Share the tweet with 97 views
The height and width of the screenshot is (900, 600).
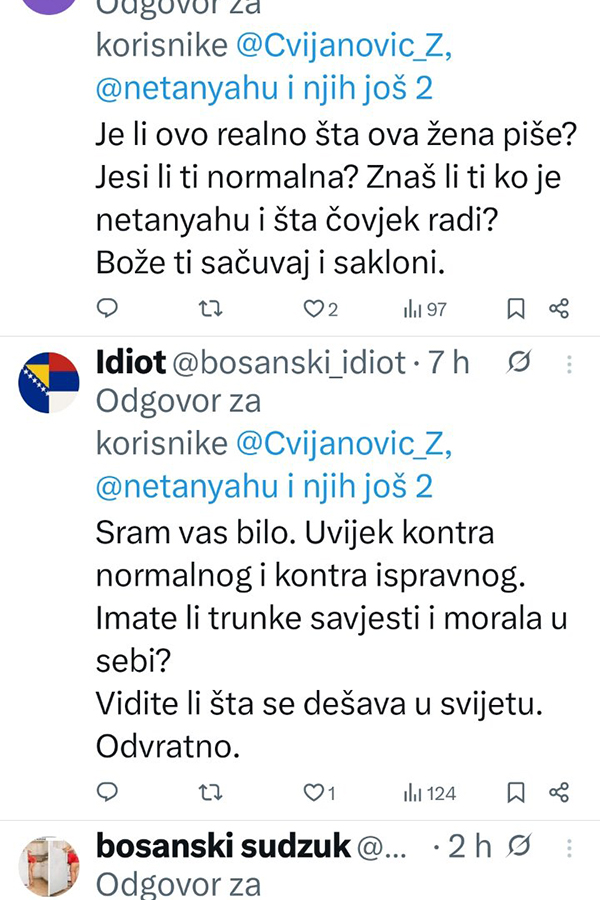pos(559,309)
